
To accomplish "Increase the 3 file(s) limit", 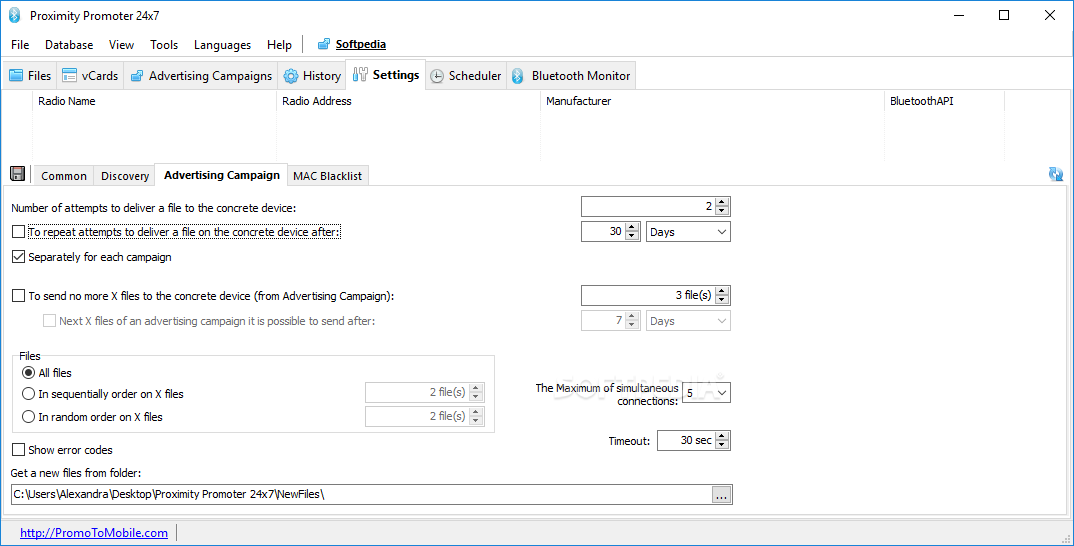I will [723, 291].
